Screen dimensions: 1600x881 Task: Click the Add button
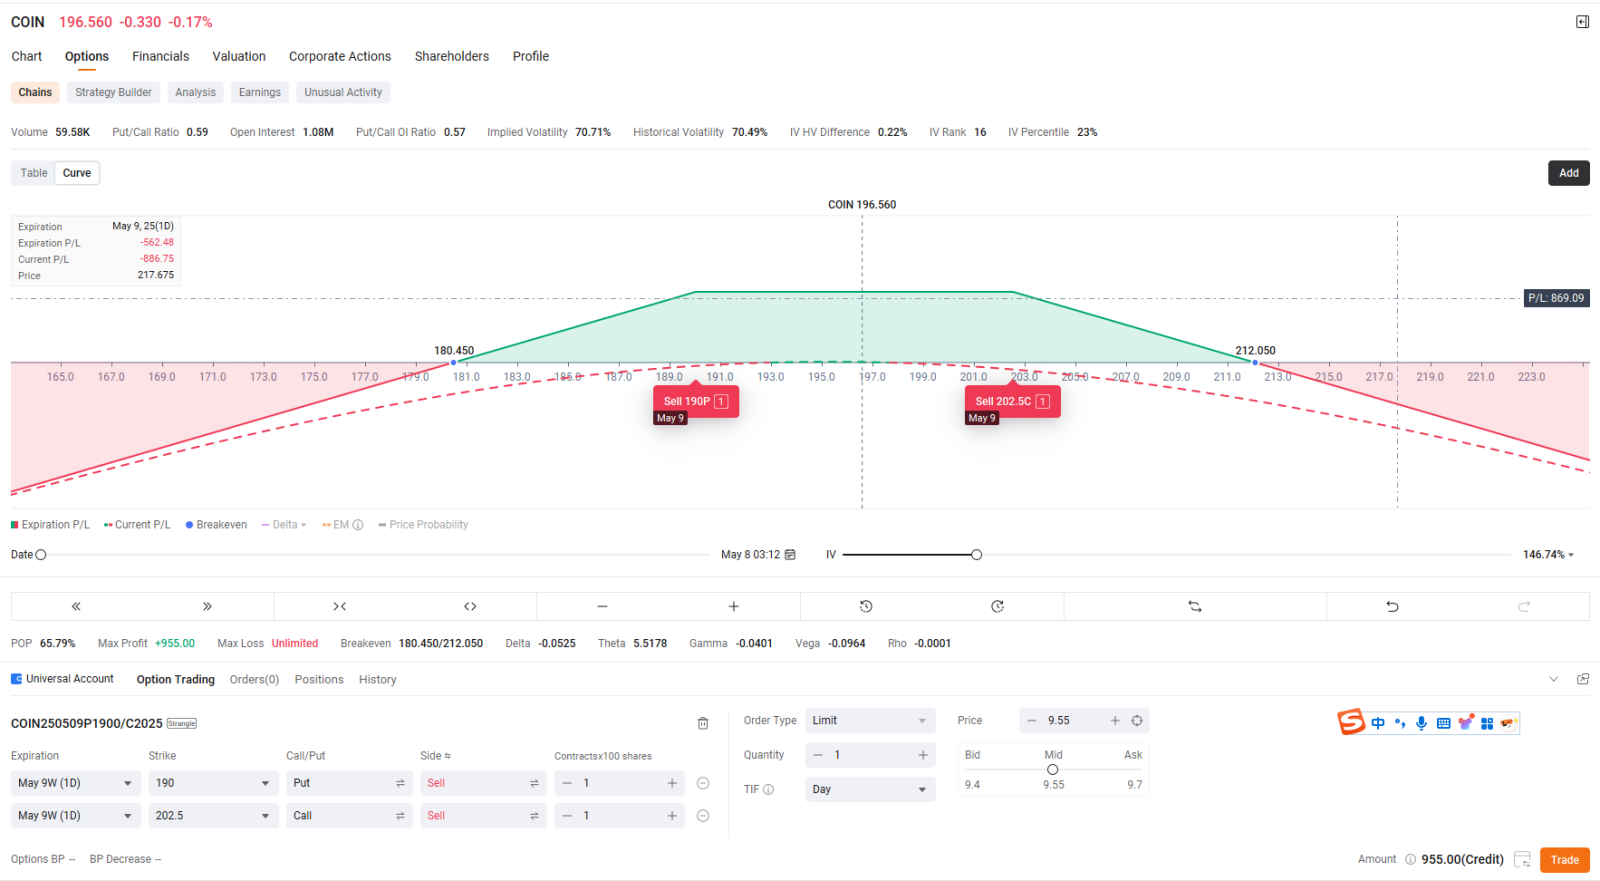tap(1569, 173)
